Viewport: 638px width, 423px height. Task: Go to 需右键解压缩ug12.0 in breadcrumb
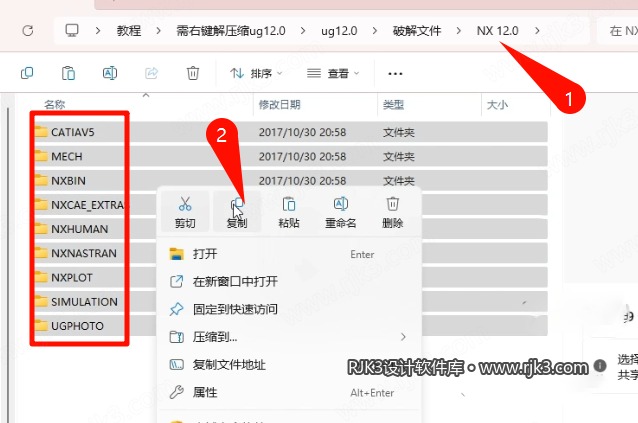coord(231,31)
